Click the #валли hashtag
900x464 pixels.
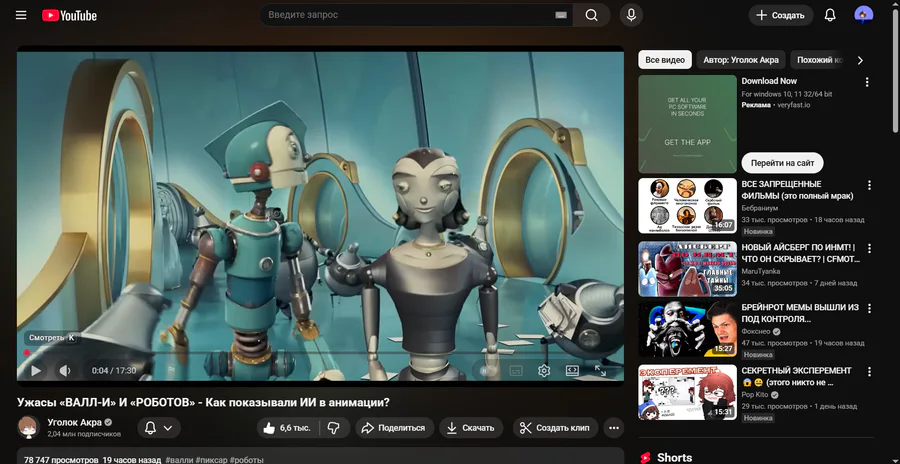coord(179,460)
